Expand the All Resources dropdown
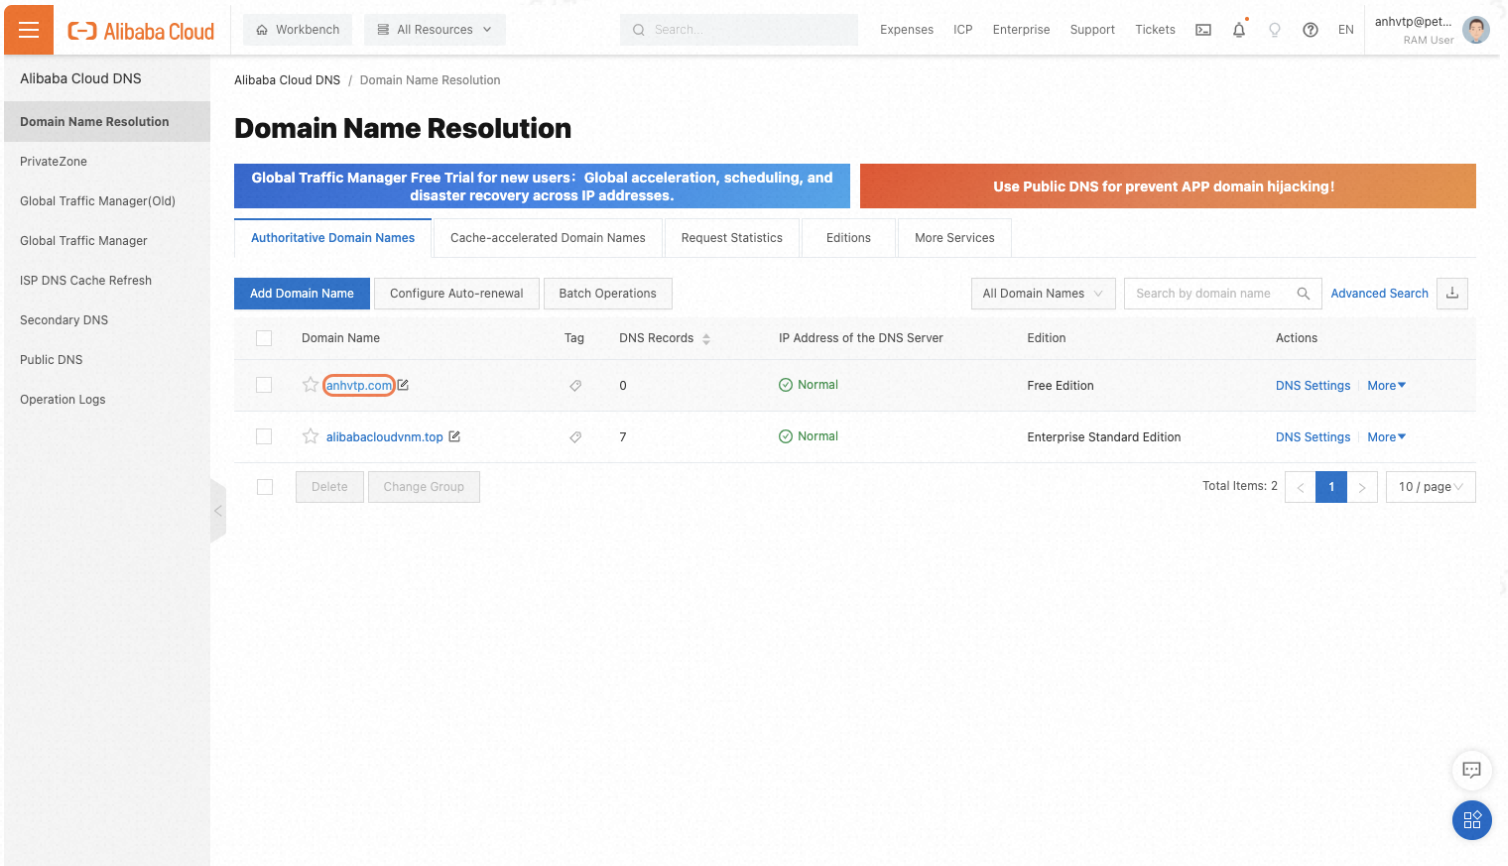 point(435,30)
